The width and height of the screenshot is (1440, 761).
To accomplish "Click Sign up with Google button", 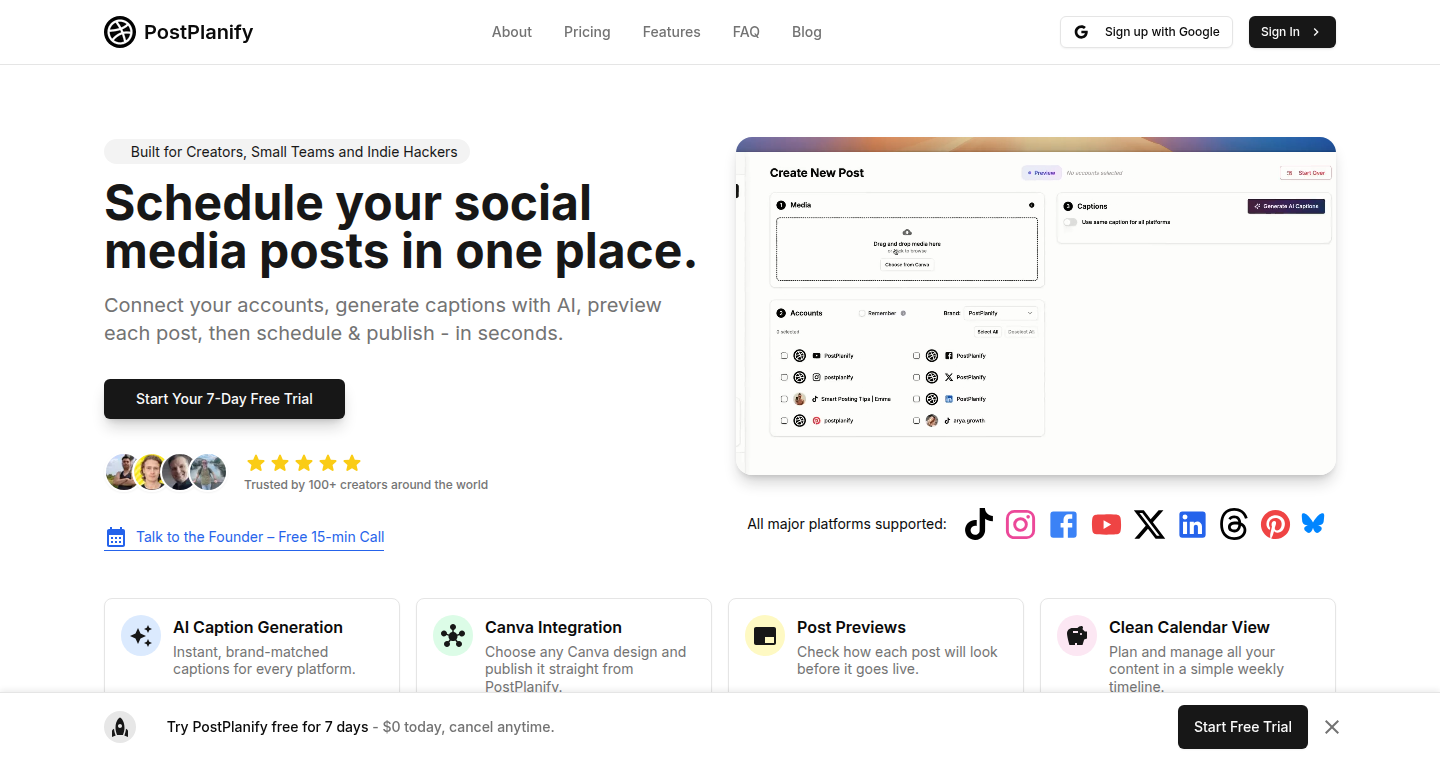I will click(1146, 32).
